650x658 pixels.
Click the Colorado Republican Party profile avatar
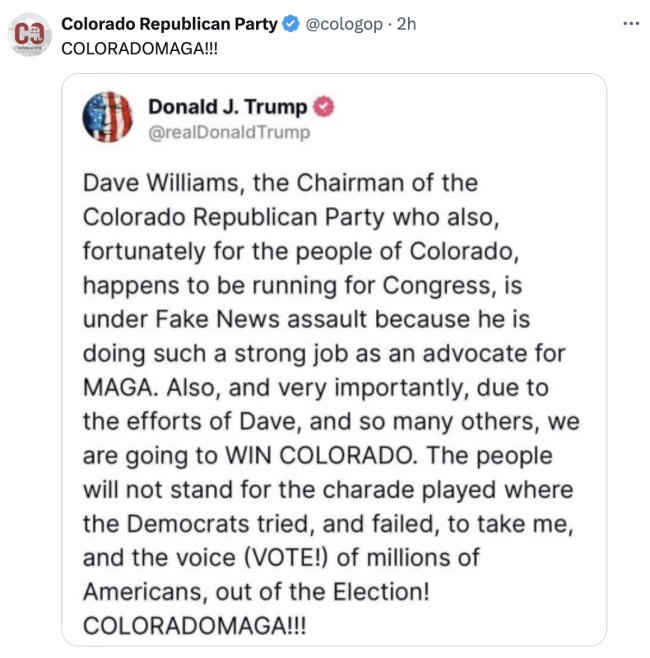(30, 35)
